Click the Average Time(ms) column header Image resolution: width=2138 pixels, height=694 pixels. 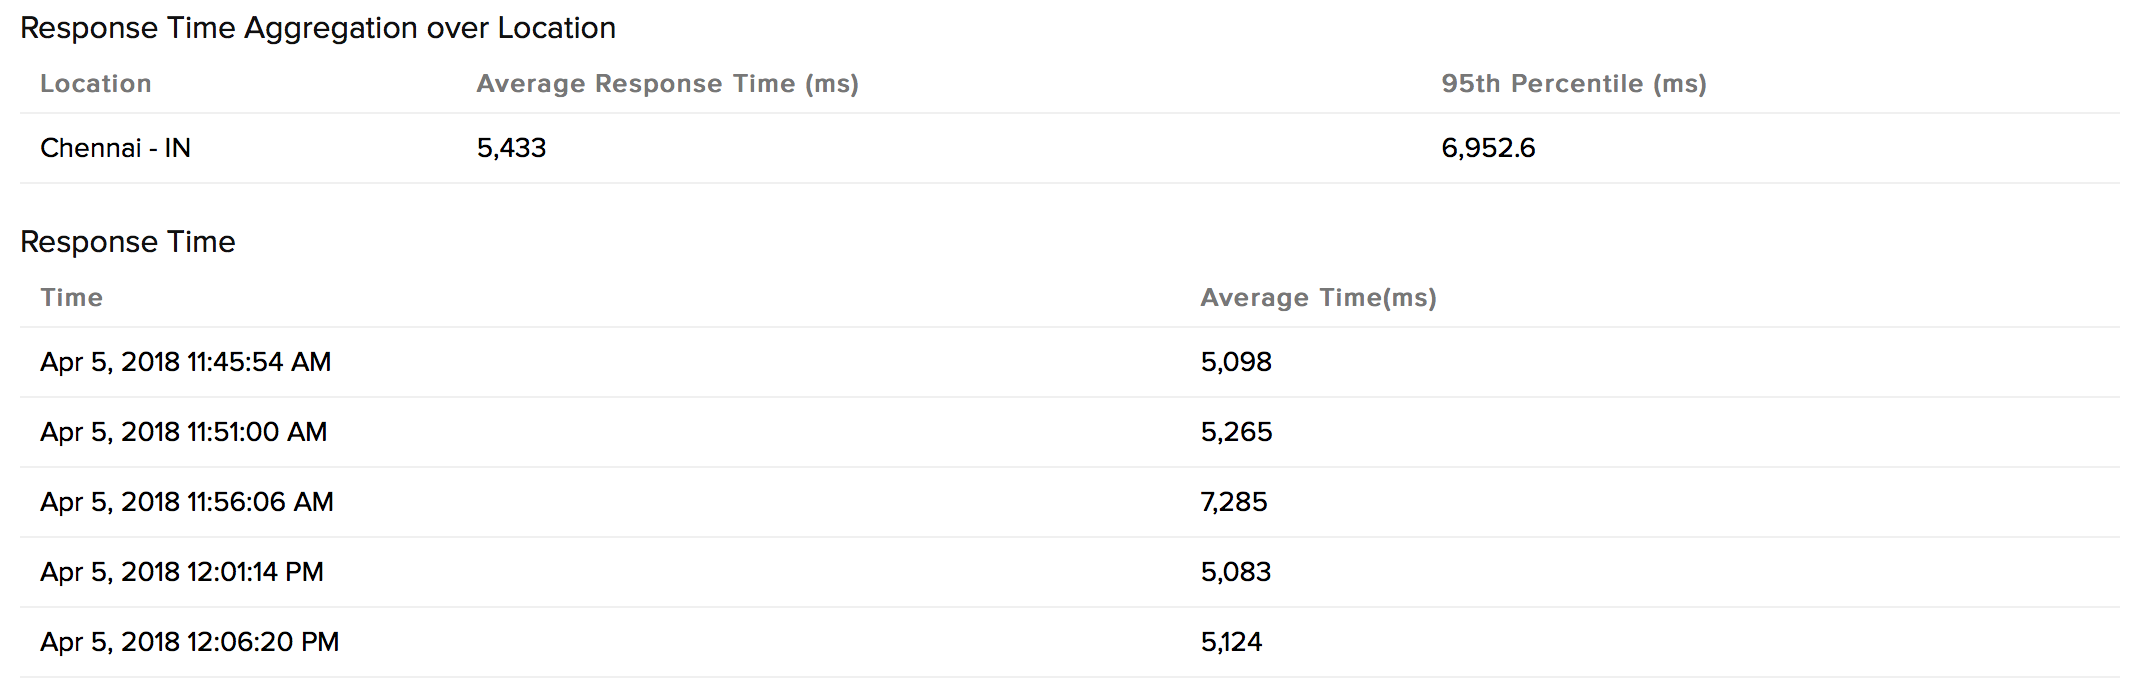click(1318, 298)
